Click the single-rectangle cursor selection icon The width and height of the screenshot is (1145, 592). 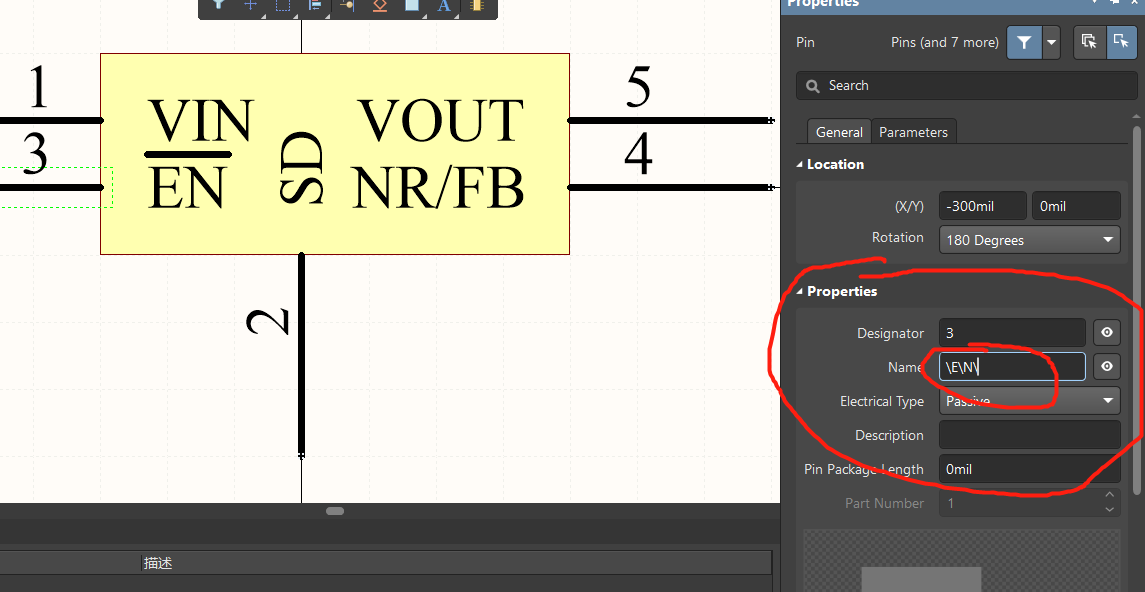[x=1121, y=42]
